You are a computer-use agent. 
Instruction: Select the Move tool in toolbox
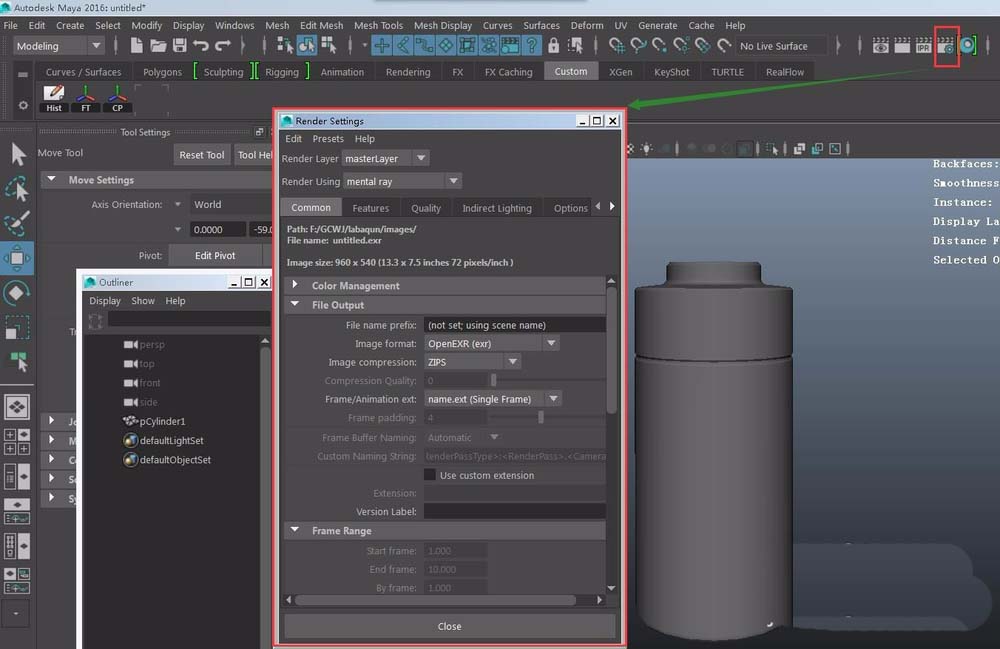[17, 258]
